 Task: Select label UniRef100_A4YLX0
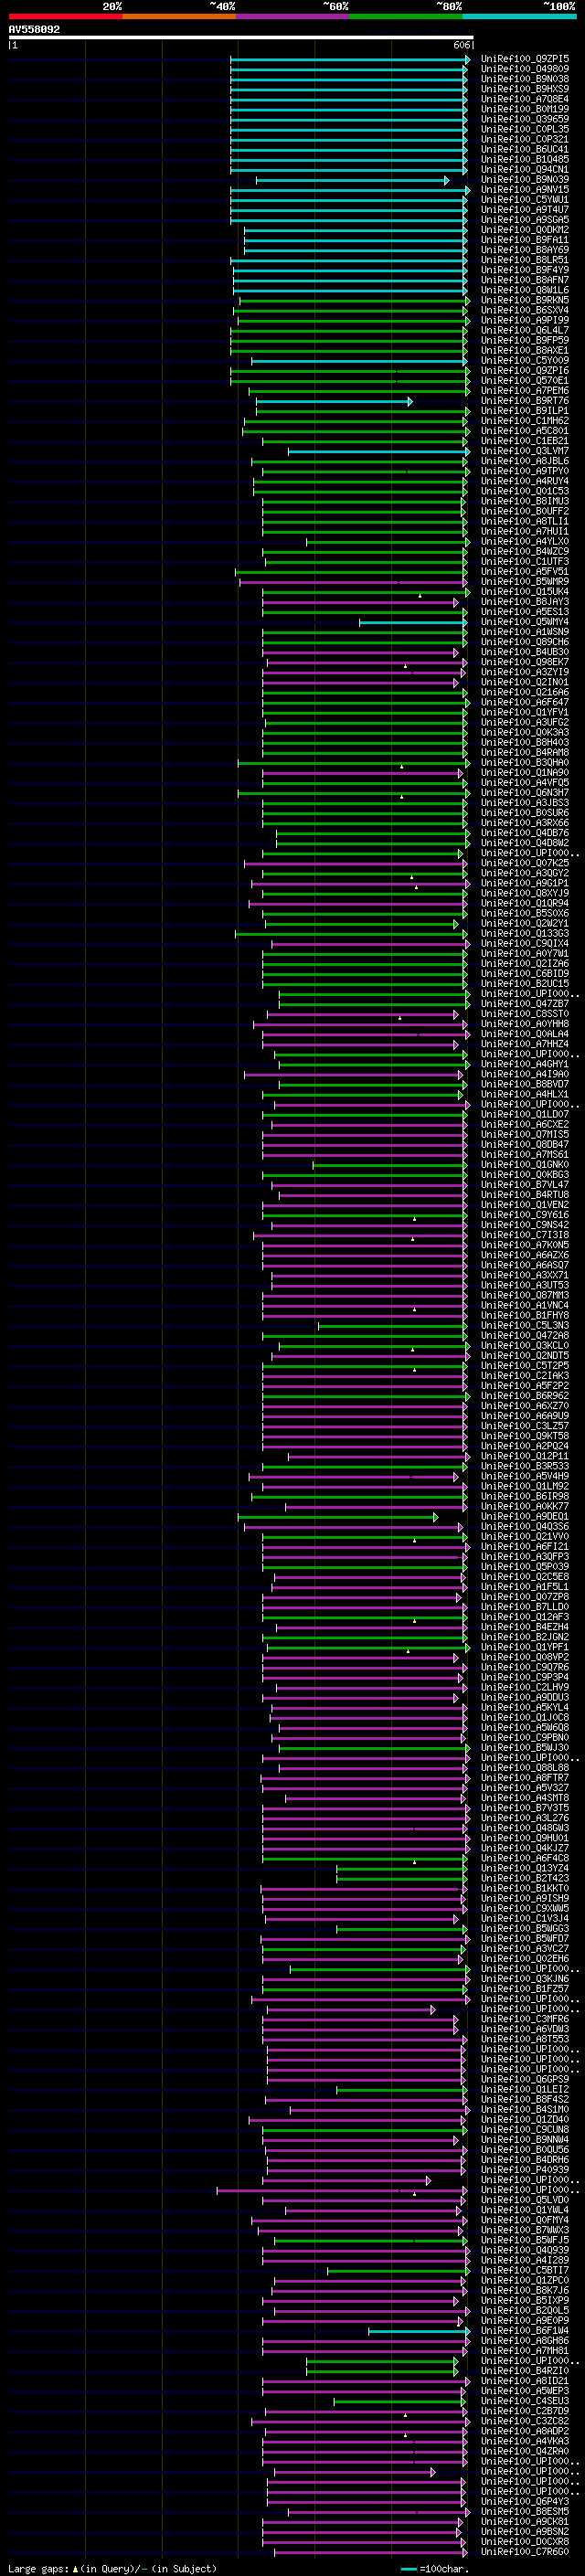pos(525,542)
